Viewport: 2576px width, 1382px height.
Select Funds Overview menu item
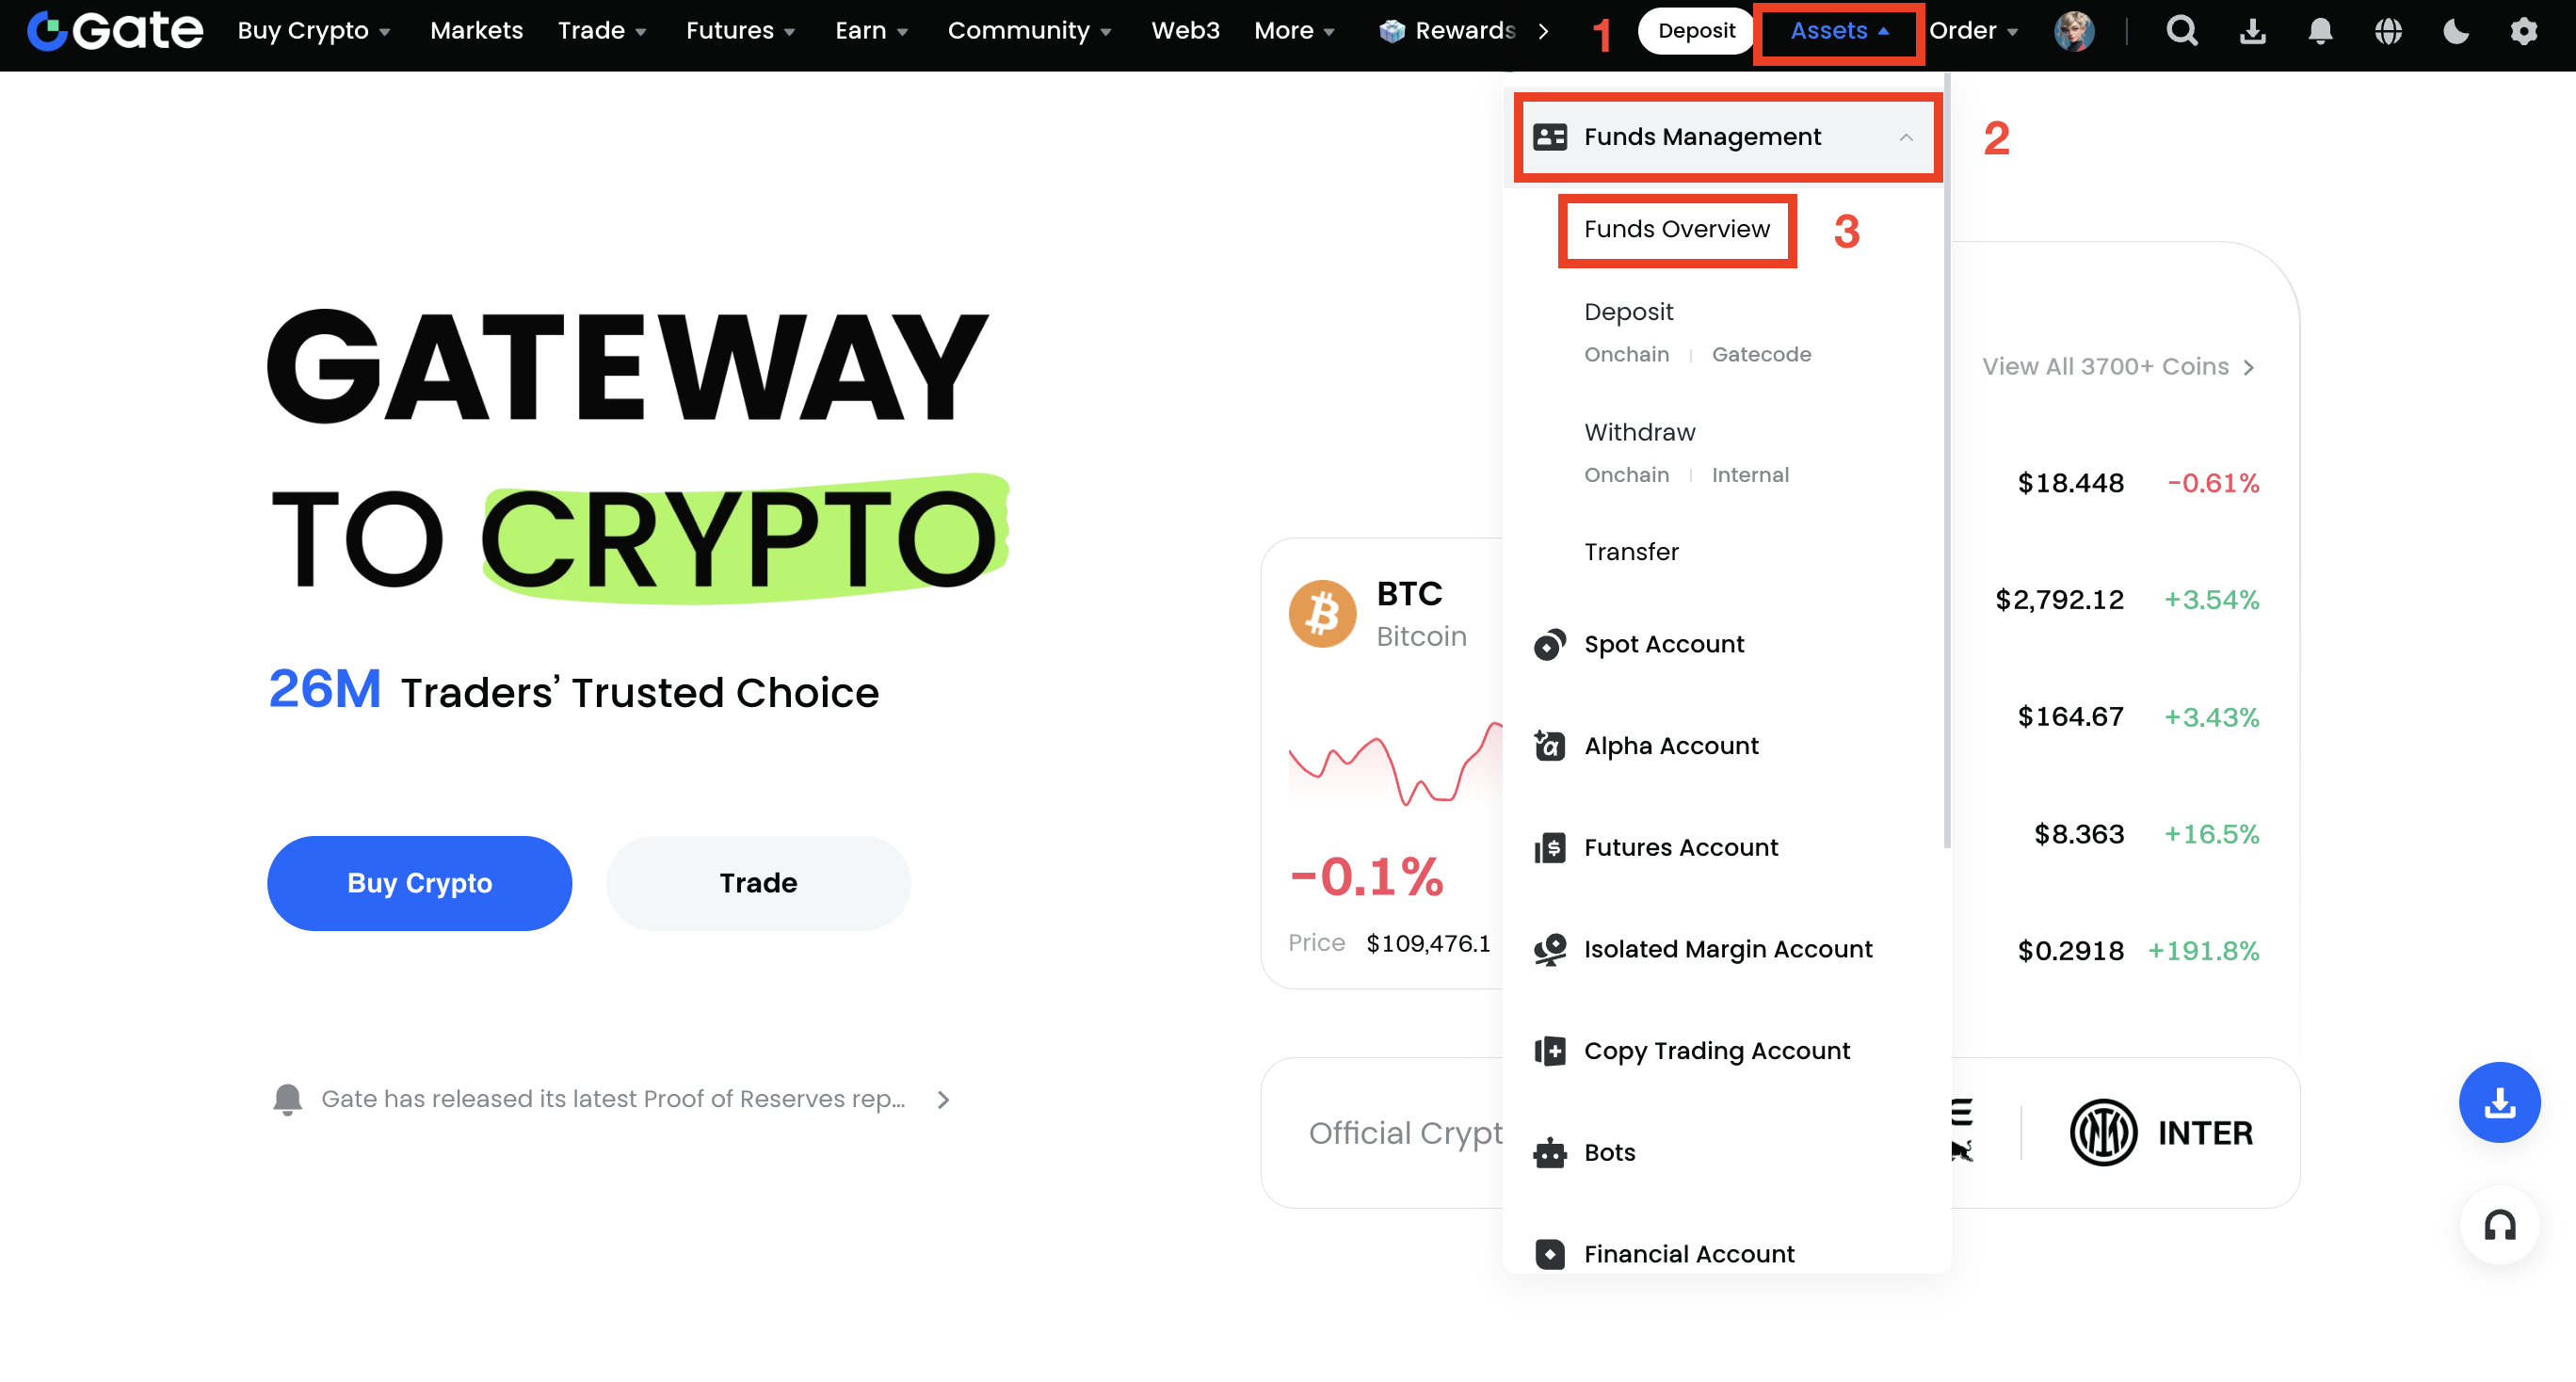[1676, 229]
